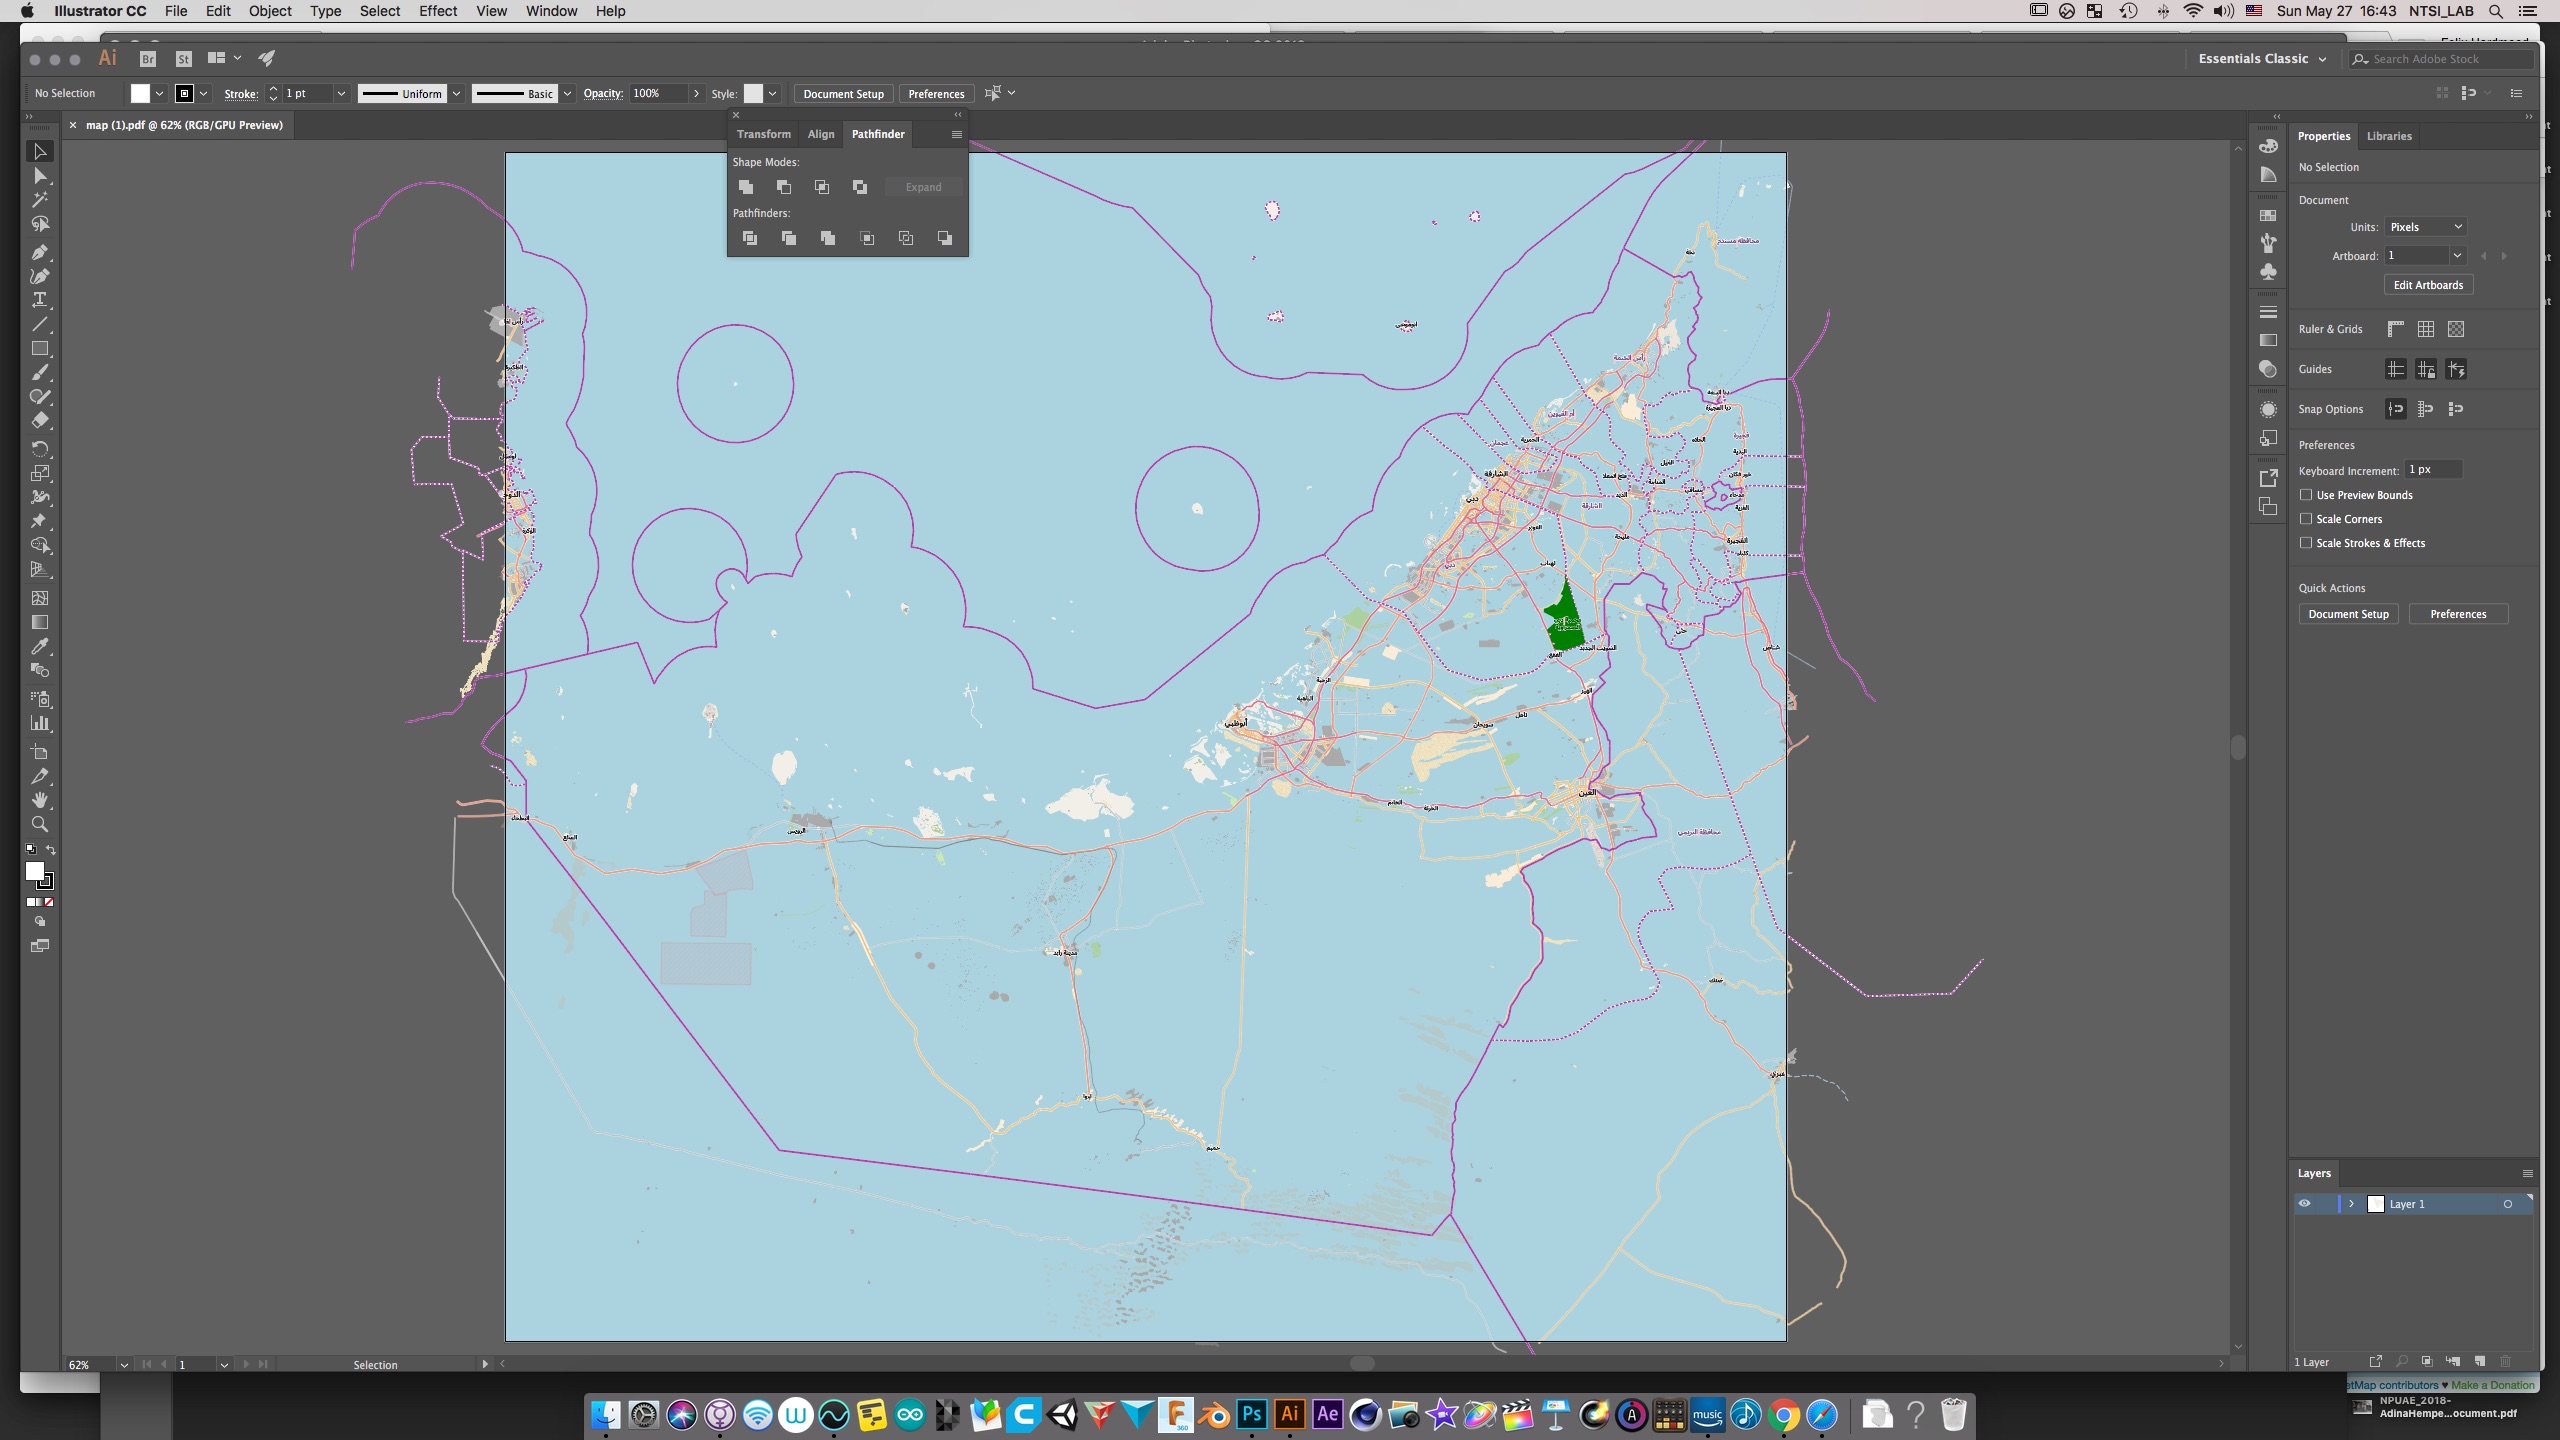Click the fill color swatch in control bar

click(x=140, y=93)
